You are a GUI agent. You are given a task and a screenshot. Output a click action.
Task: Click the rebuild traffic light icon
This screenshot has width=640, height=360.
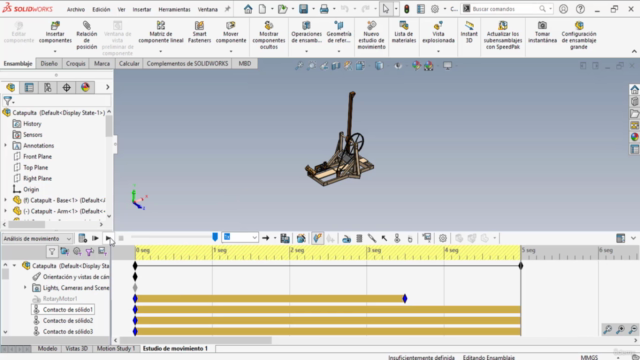[x=407, y=9]
